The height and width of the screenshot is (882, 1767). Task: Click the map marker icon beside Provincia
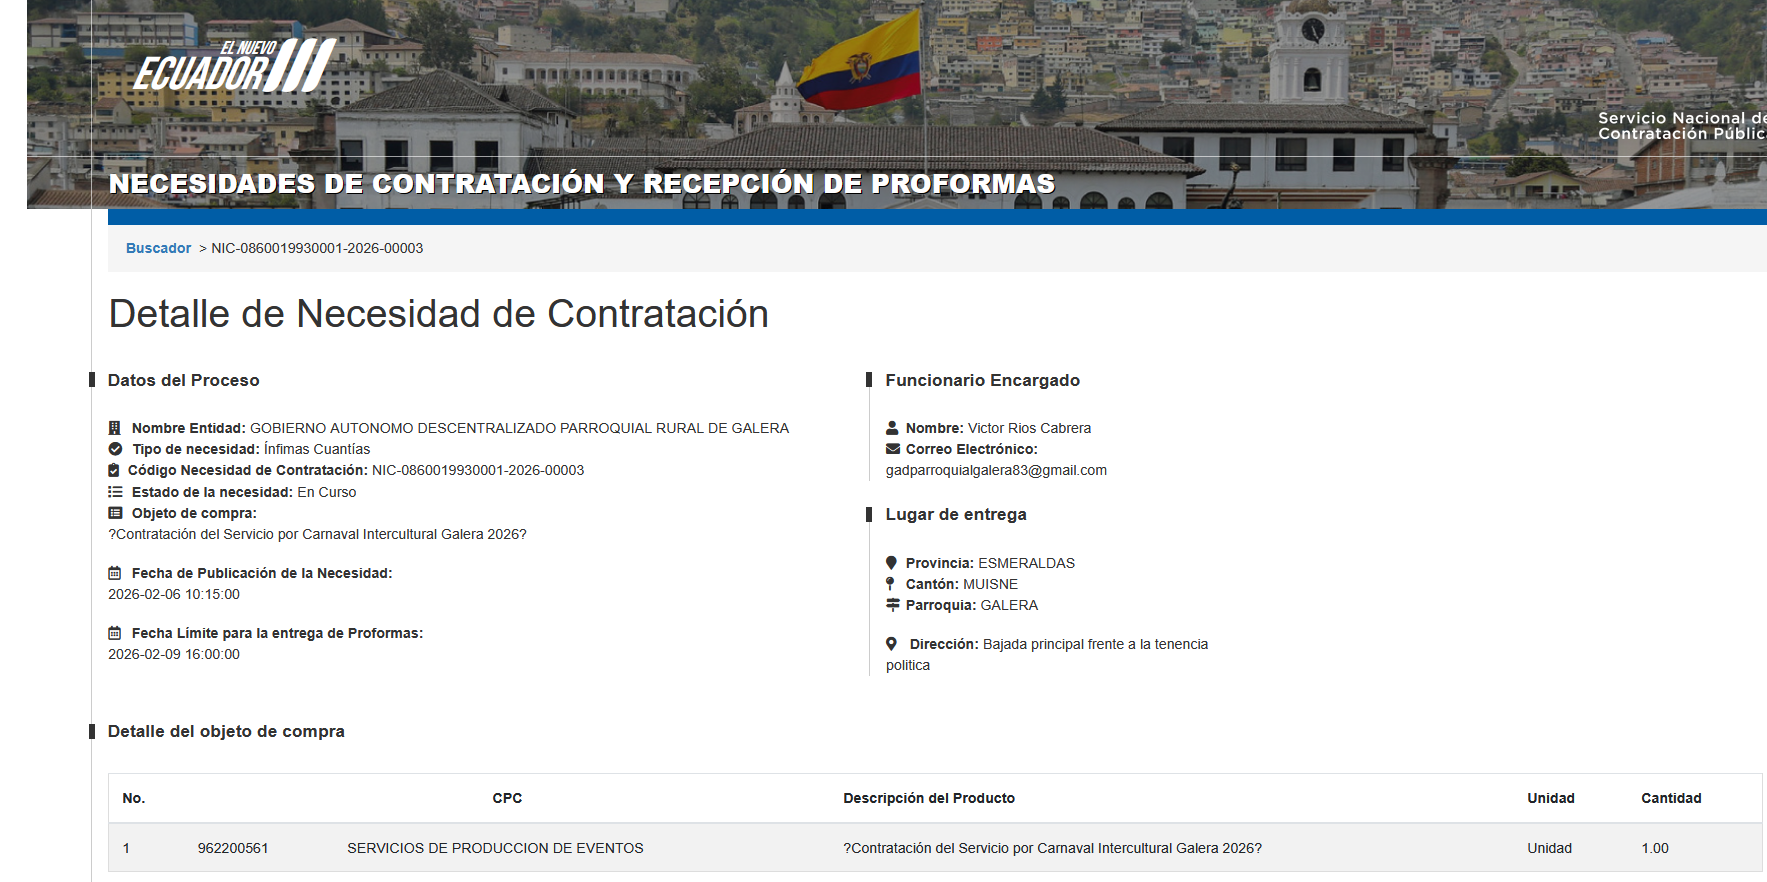click(x=892, y=563)
